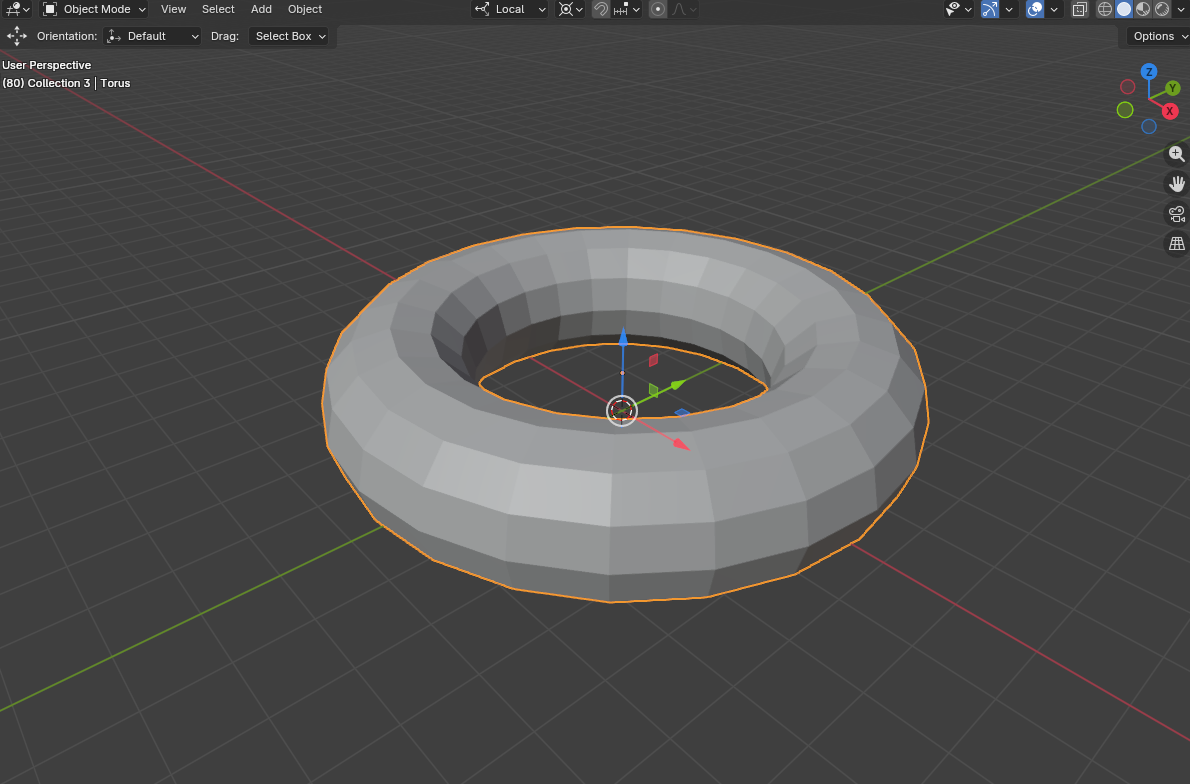The width and height of the screenshot is (1190, 784).
Task: Click the pan view hand icon
Action: pyautogui.click(x=1176, y=184)
